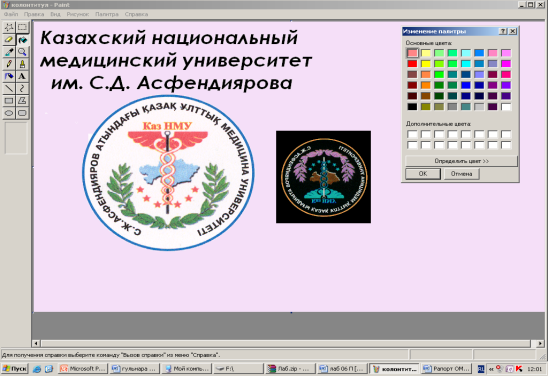Close the Изменение палитры dialog
This screenshot has height=376, width=548.
coord(512,31)
